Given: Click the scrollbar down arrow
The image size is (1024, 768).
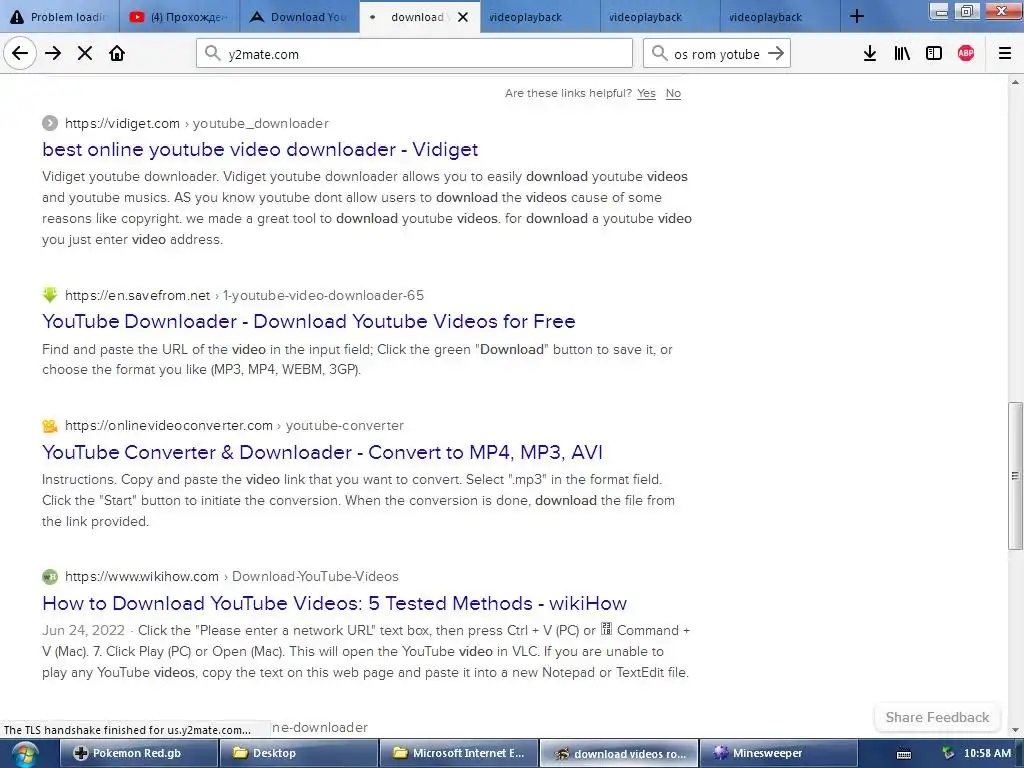Looking at the screenshot, I should click(1015, 730).
